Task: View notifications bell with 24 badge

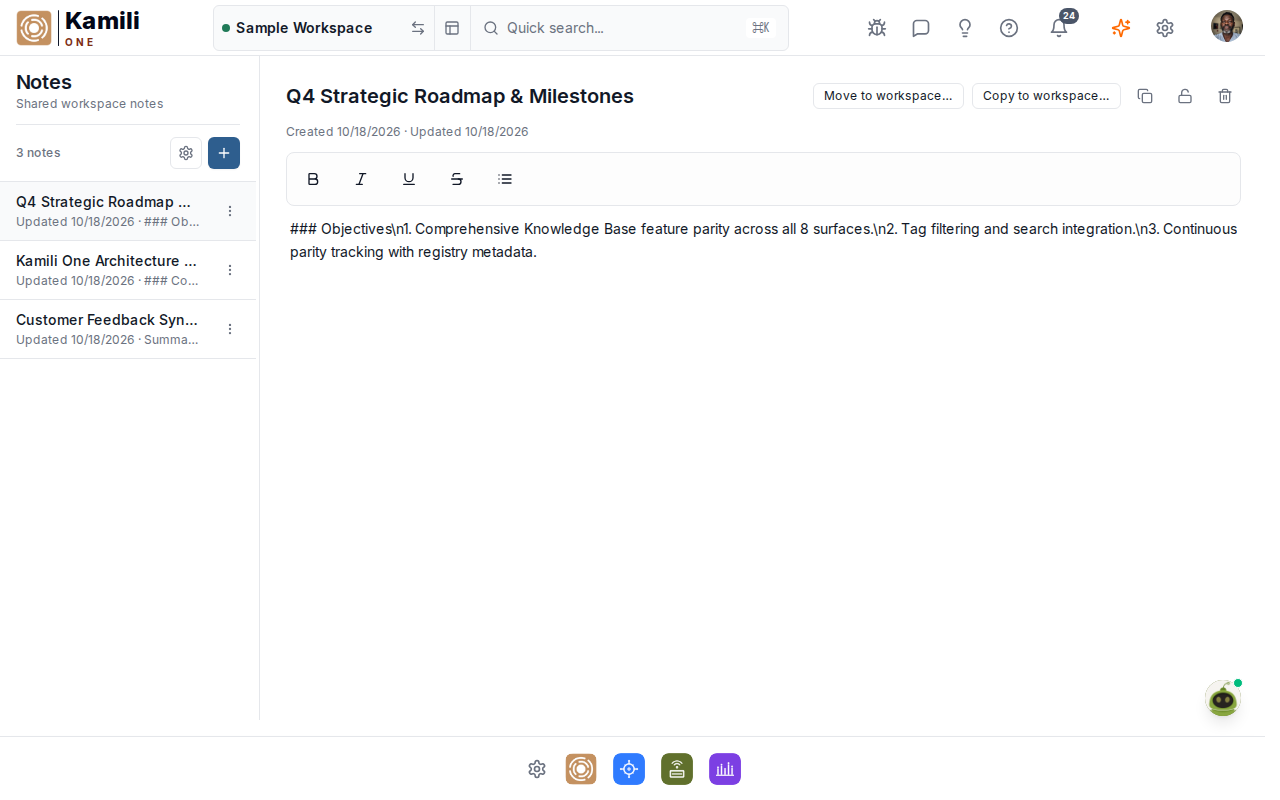Action: [1059, 27]
